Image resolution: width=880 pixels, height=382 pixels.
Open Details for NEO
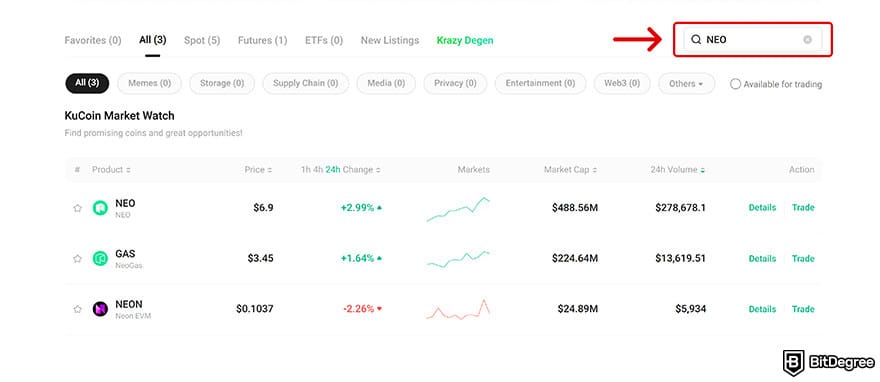click(762, 208)
